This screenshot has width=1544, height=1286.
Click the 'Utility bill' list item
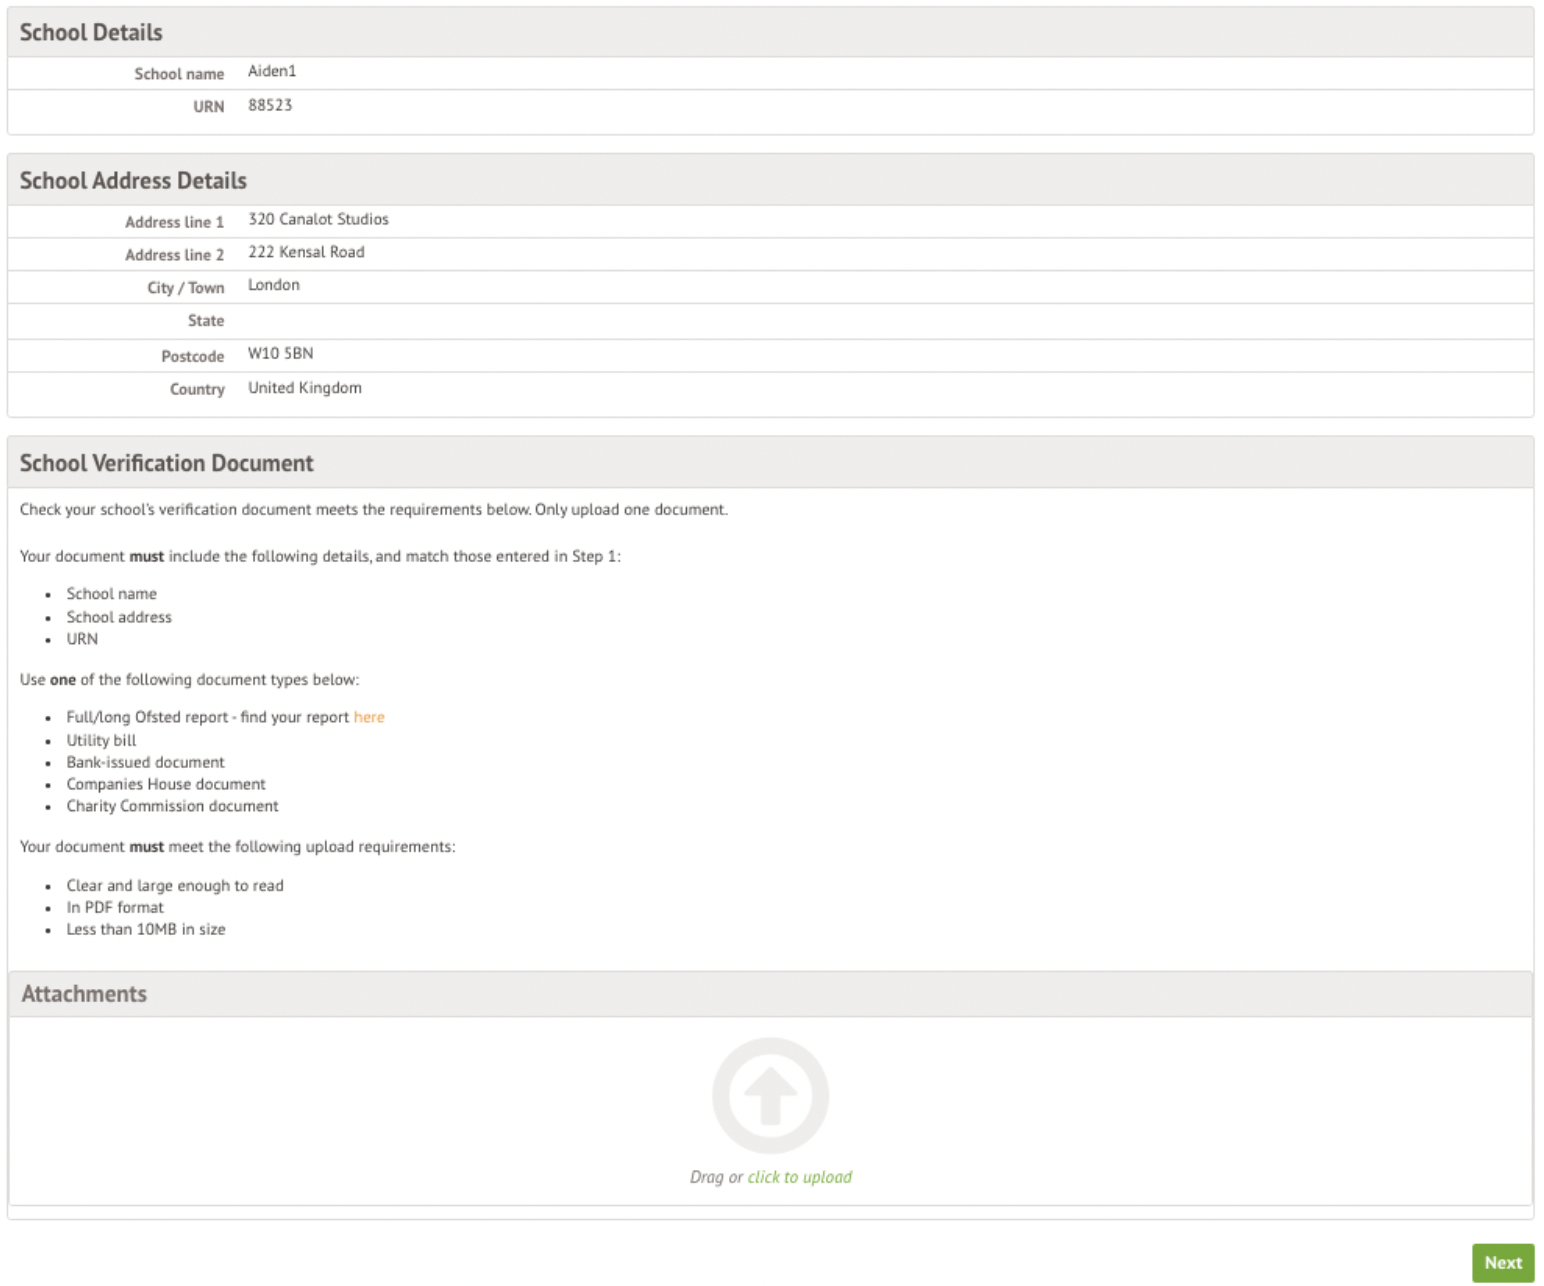coord(101,740)
